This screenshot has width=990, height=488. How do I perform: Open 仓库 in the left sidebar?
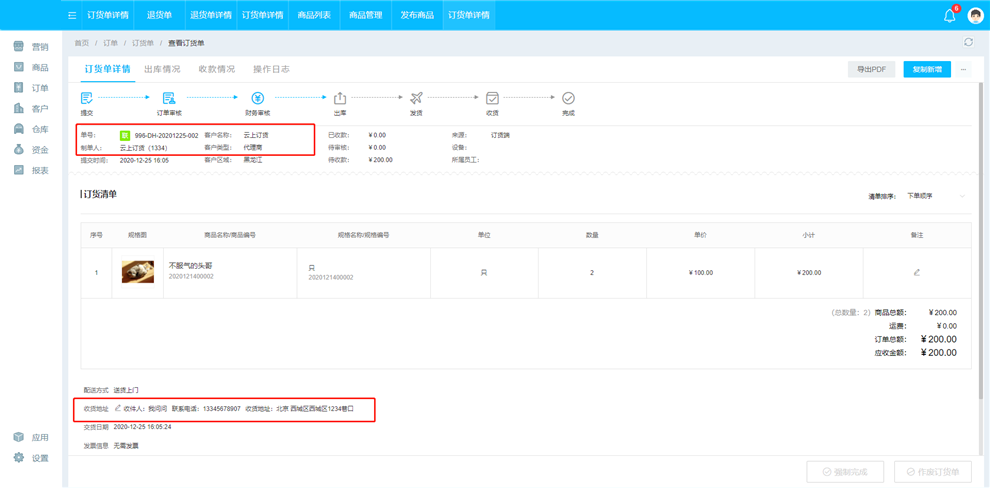pos(31,129)
